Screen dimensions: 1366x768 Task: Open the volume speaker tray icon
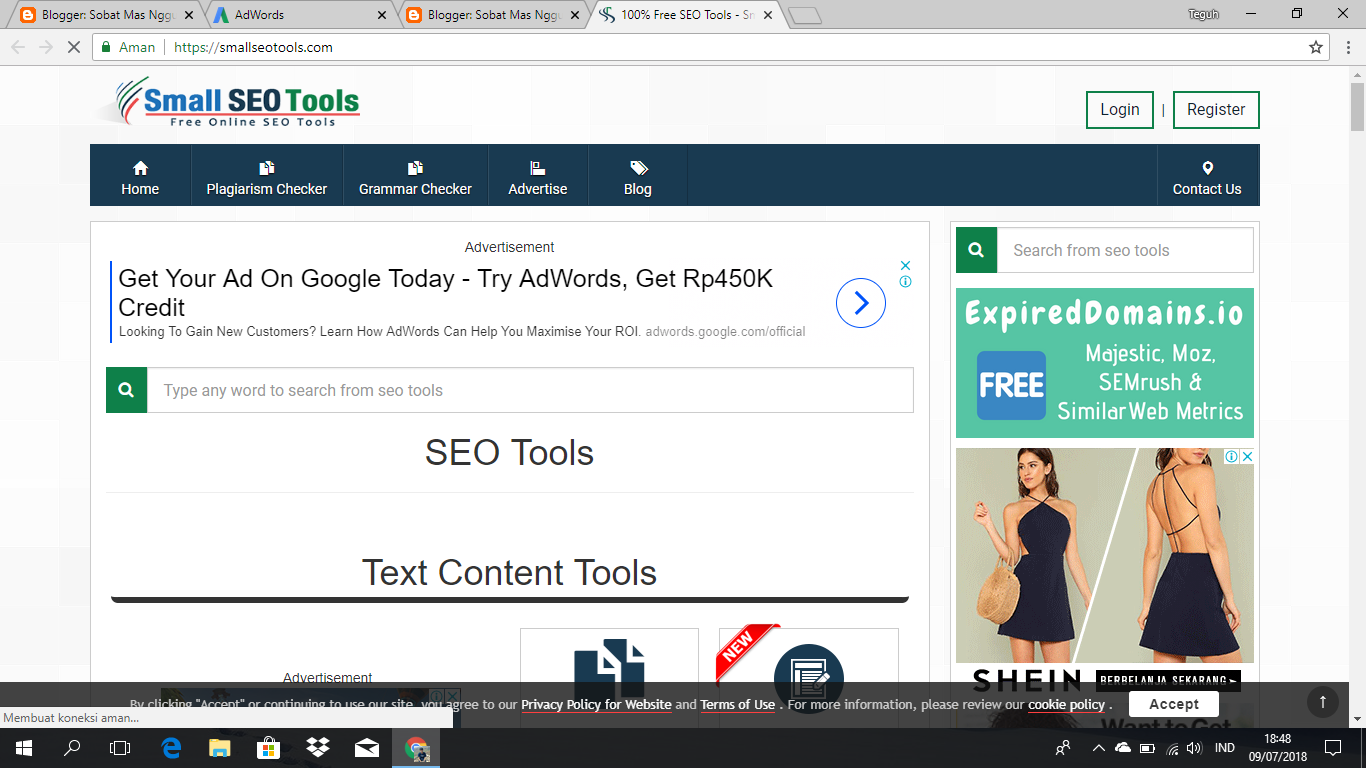click(x=1195, y=748)
